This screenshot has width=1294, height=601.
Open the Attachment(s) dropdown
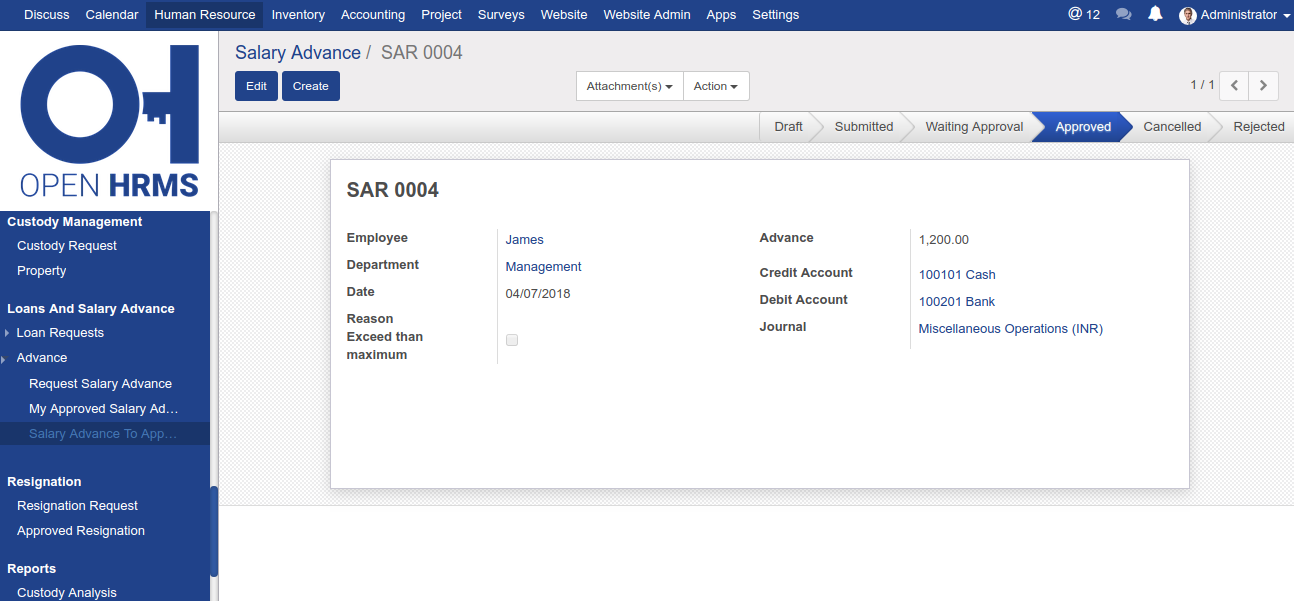pyautogui.click(x=629, y=86)
